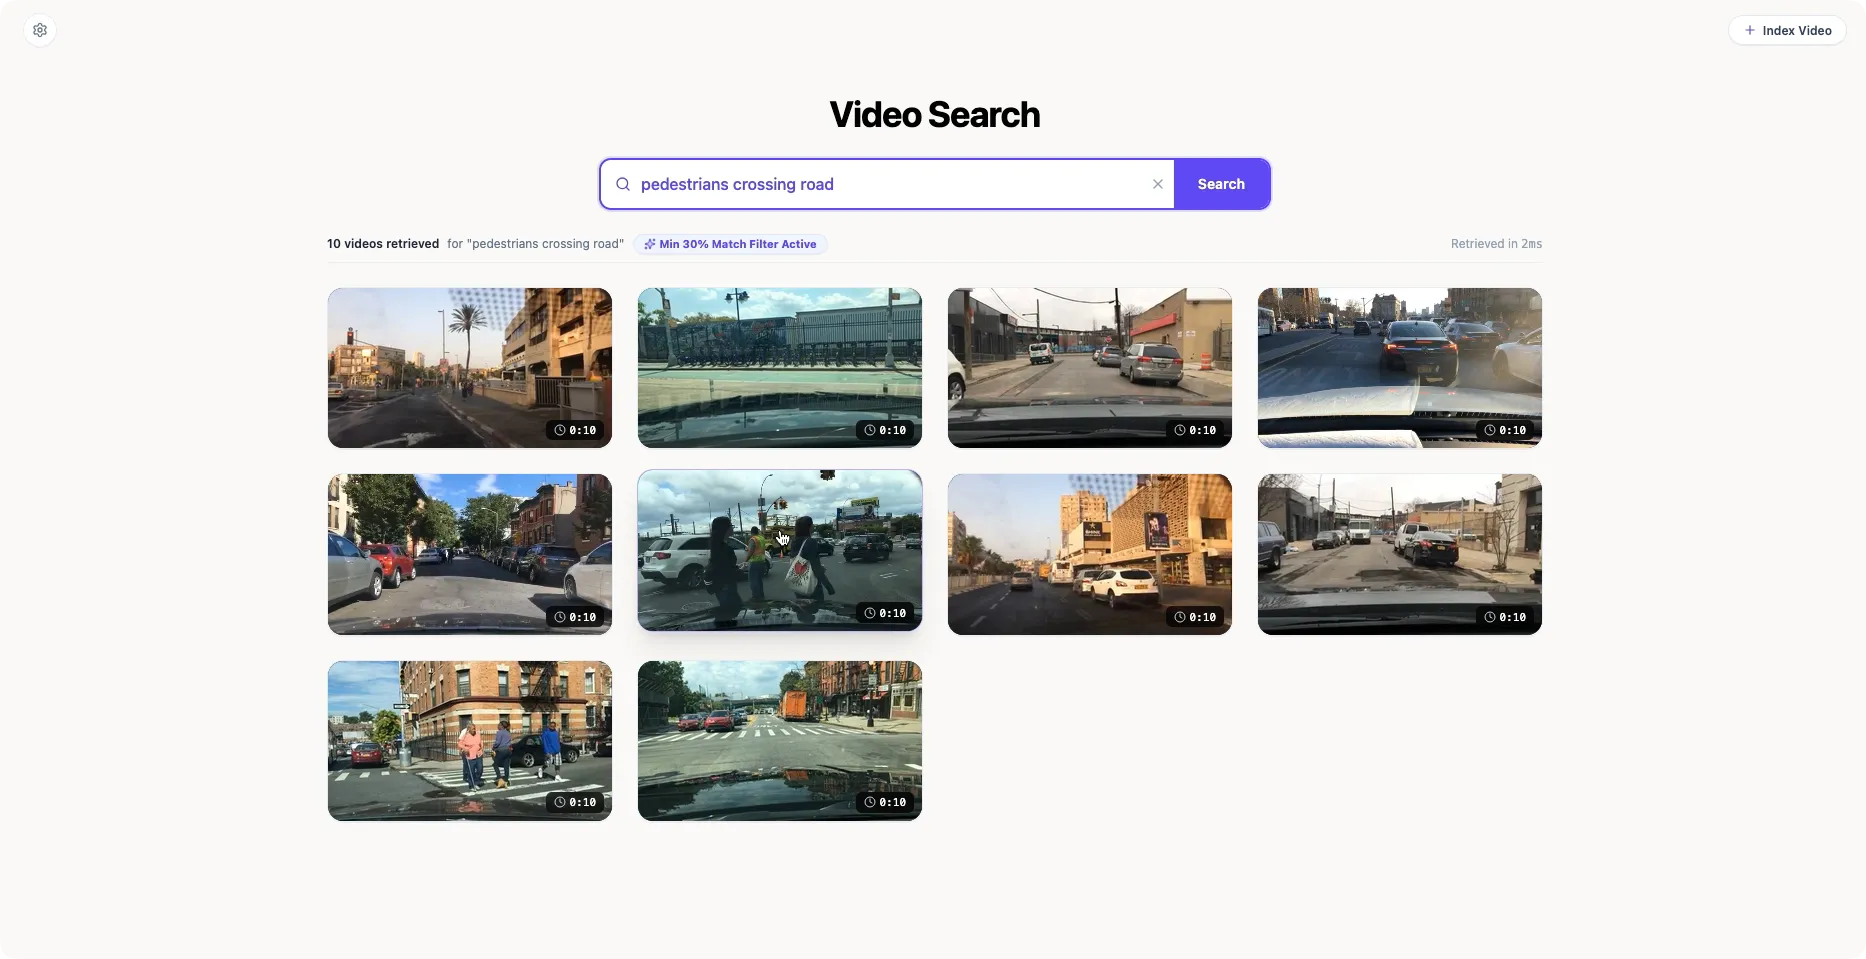This screenshot has width=1866, height=959.
Task: Click the Index Video button
Action: pos(1787,30)
